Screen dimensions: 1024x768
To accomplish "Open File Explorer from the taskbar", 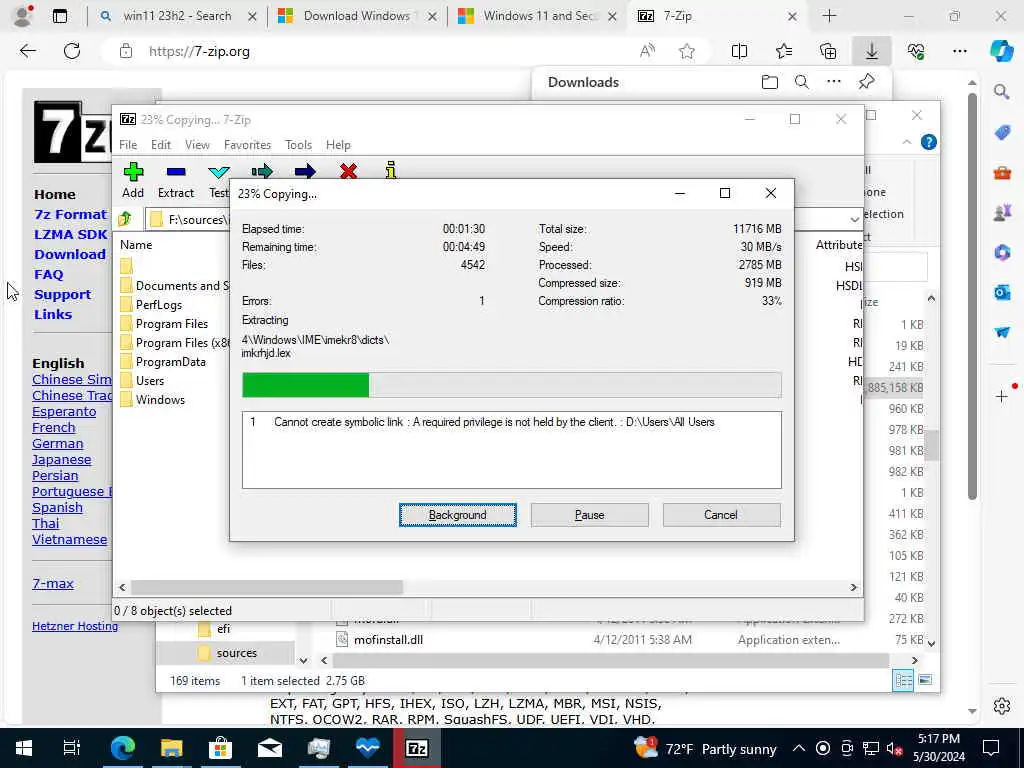I will [x=171, y=748].
